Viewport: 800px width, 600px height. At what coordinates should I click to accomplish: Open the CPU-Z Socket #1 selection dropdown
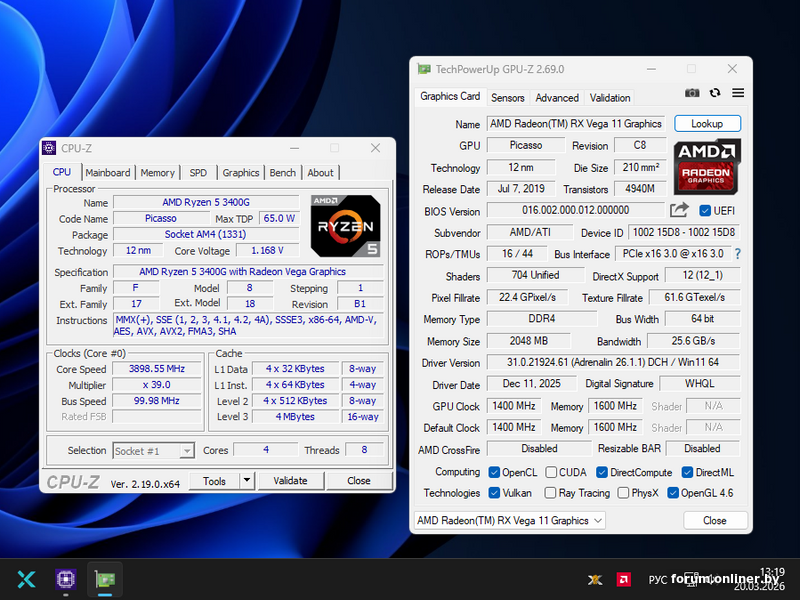(154, 451)
